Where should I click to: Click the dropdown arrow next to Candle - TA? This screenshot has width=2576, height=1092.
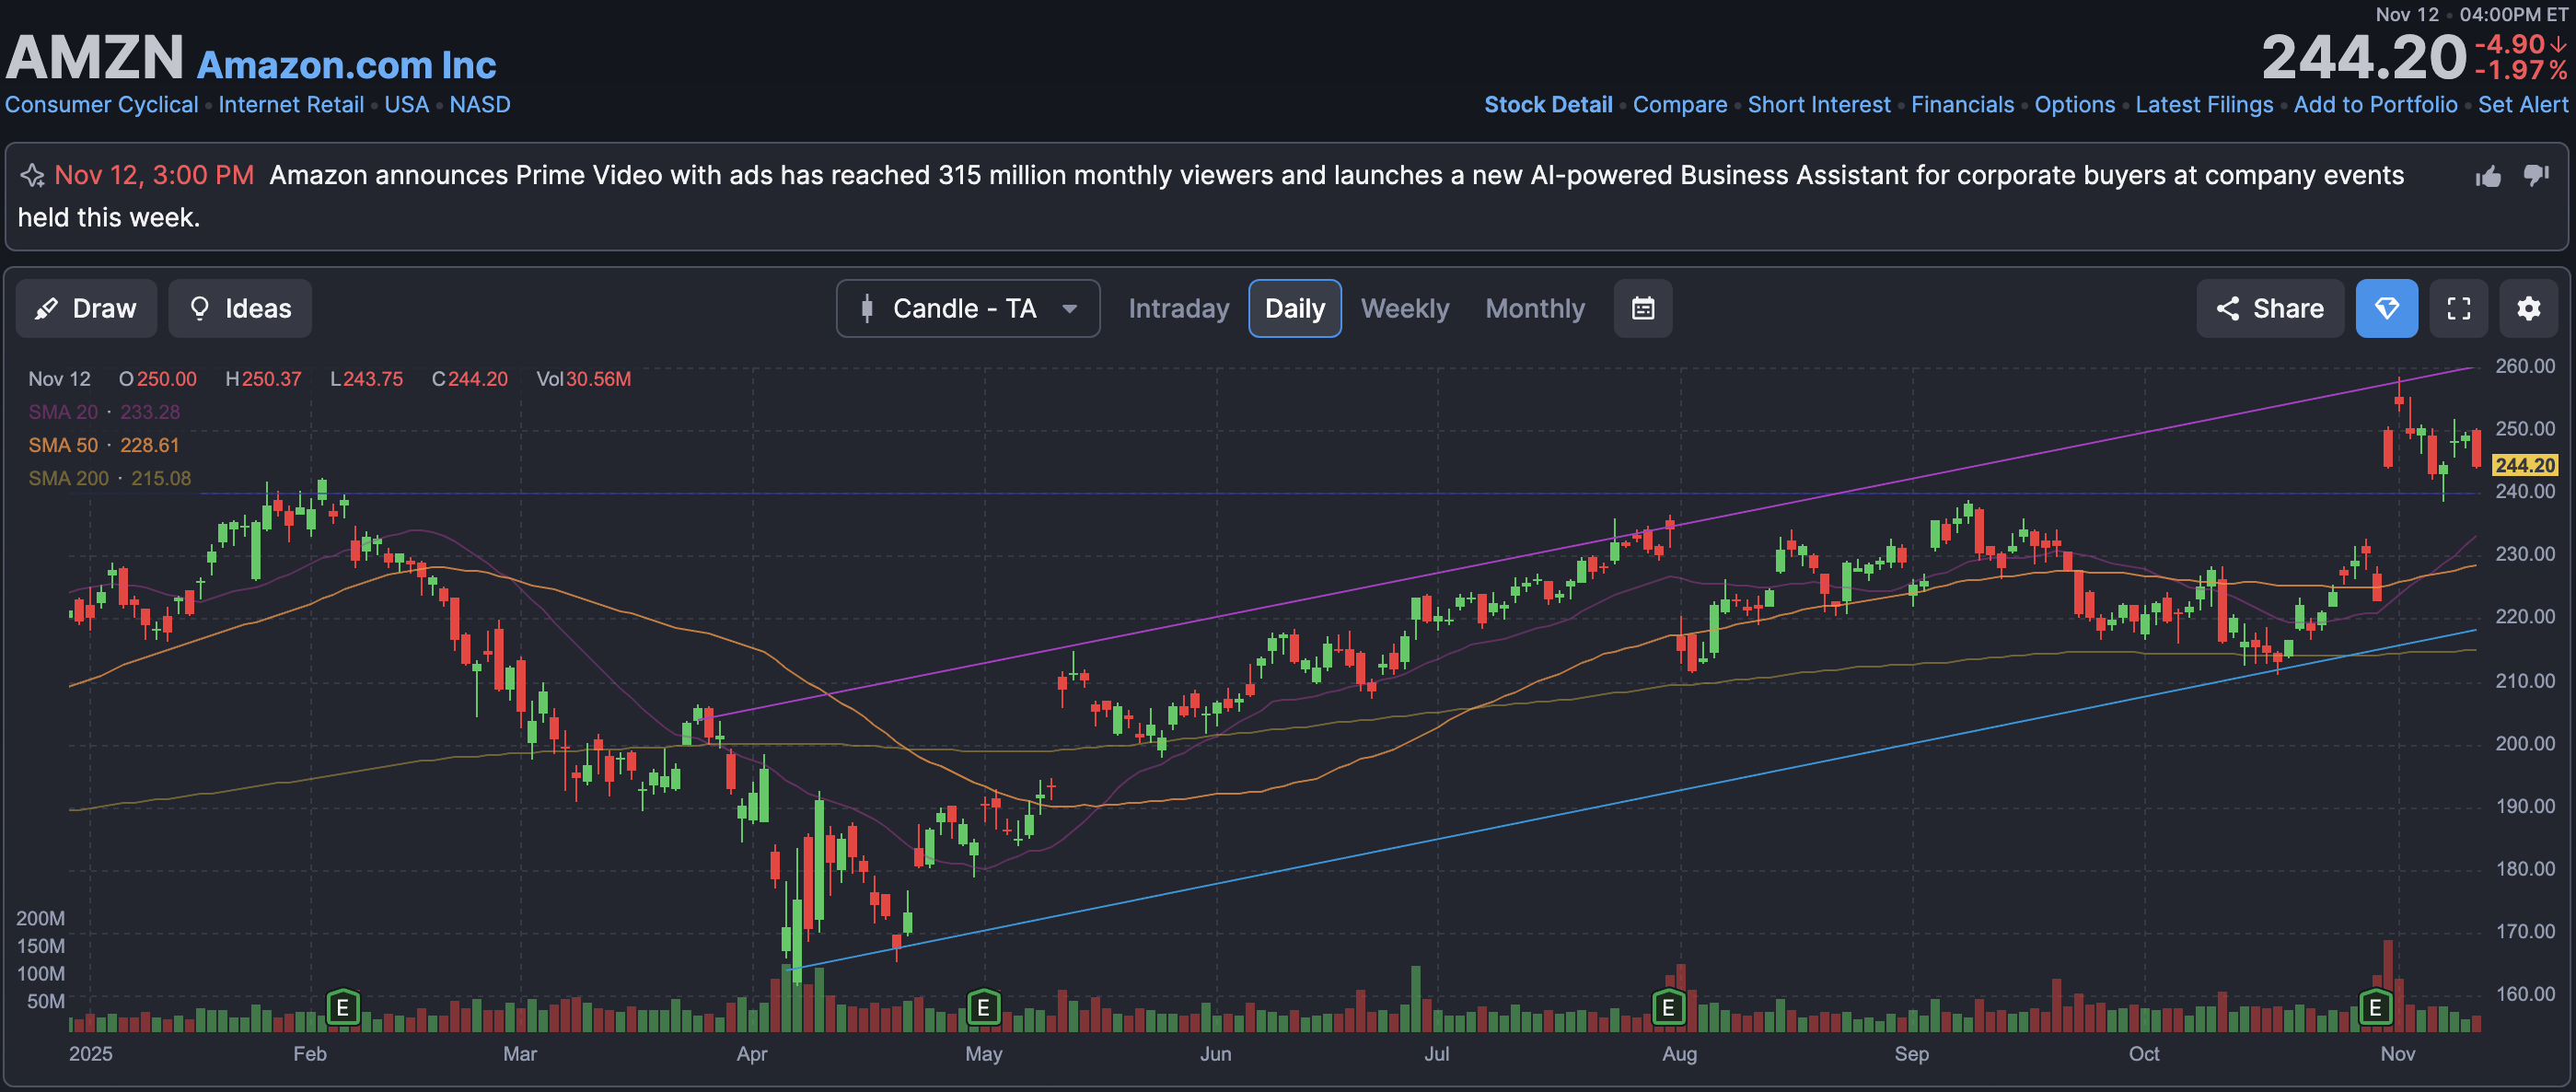click(1069, 308)
